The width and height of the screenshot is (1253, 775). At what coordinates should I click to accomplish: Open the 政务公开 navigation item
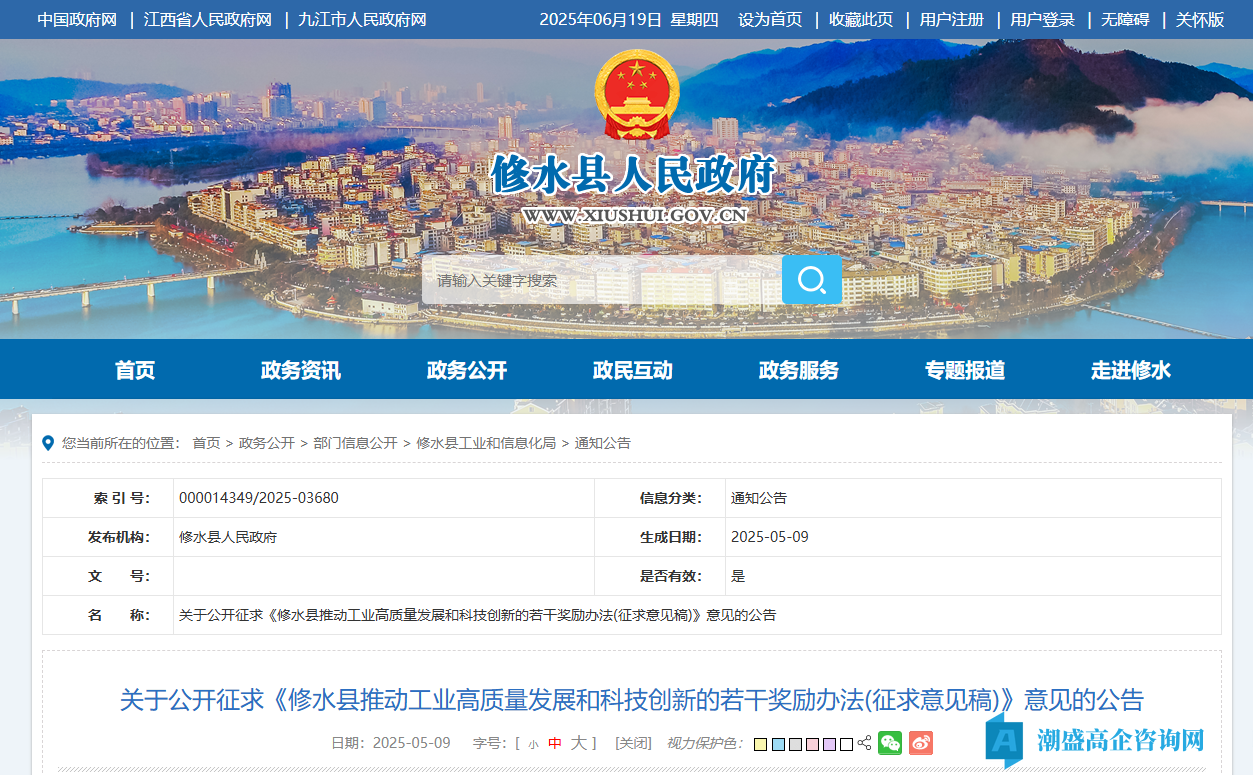(467, 370)
